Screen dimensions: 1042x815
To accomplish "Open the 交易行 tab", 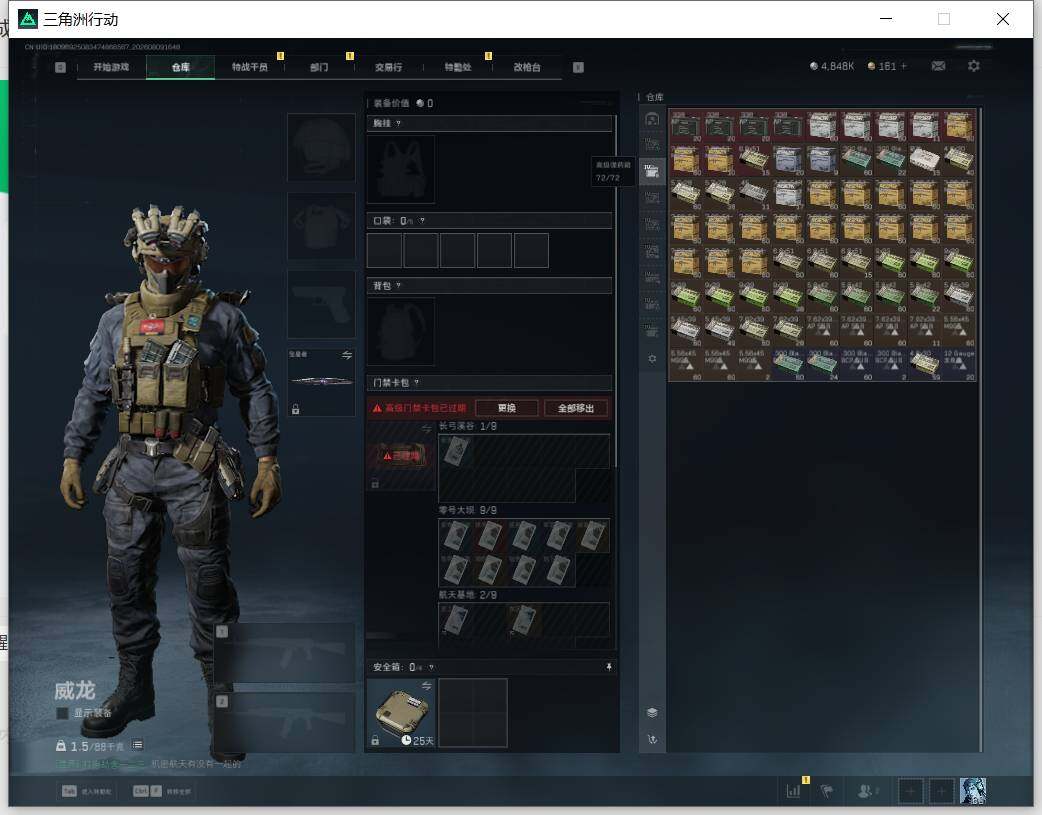I will pos(388,67).
